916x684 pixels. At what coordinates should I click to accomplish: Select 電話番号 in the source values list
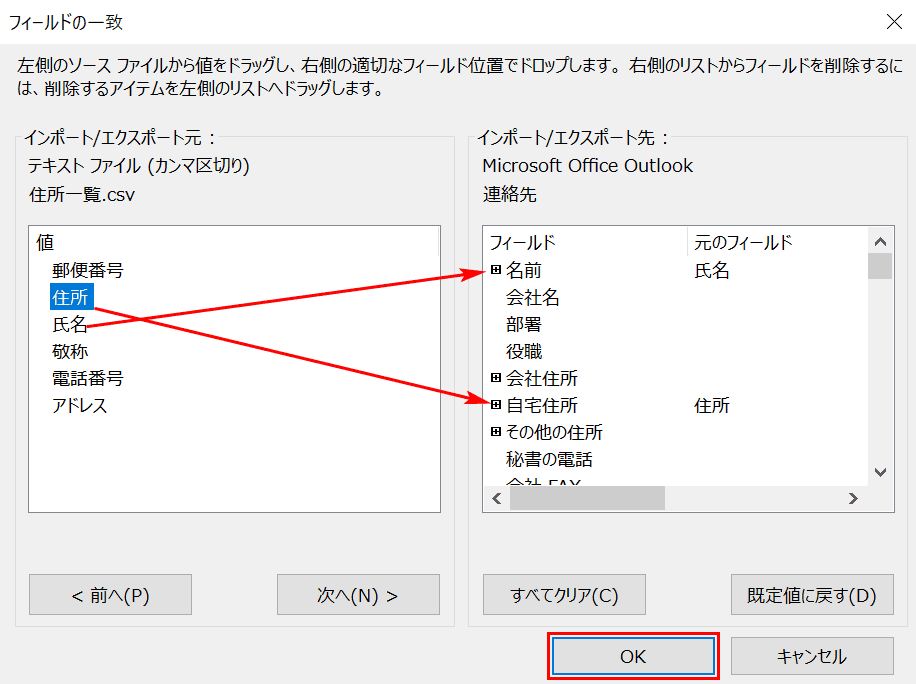tap(88, 378)
